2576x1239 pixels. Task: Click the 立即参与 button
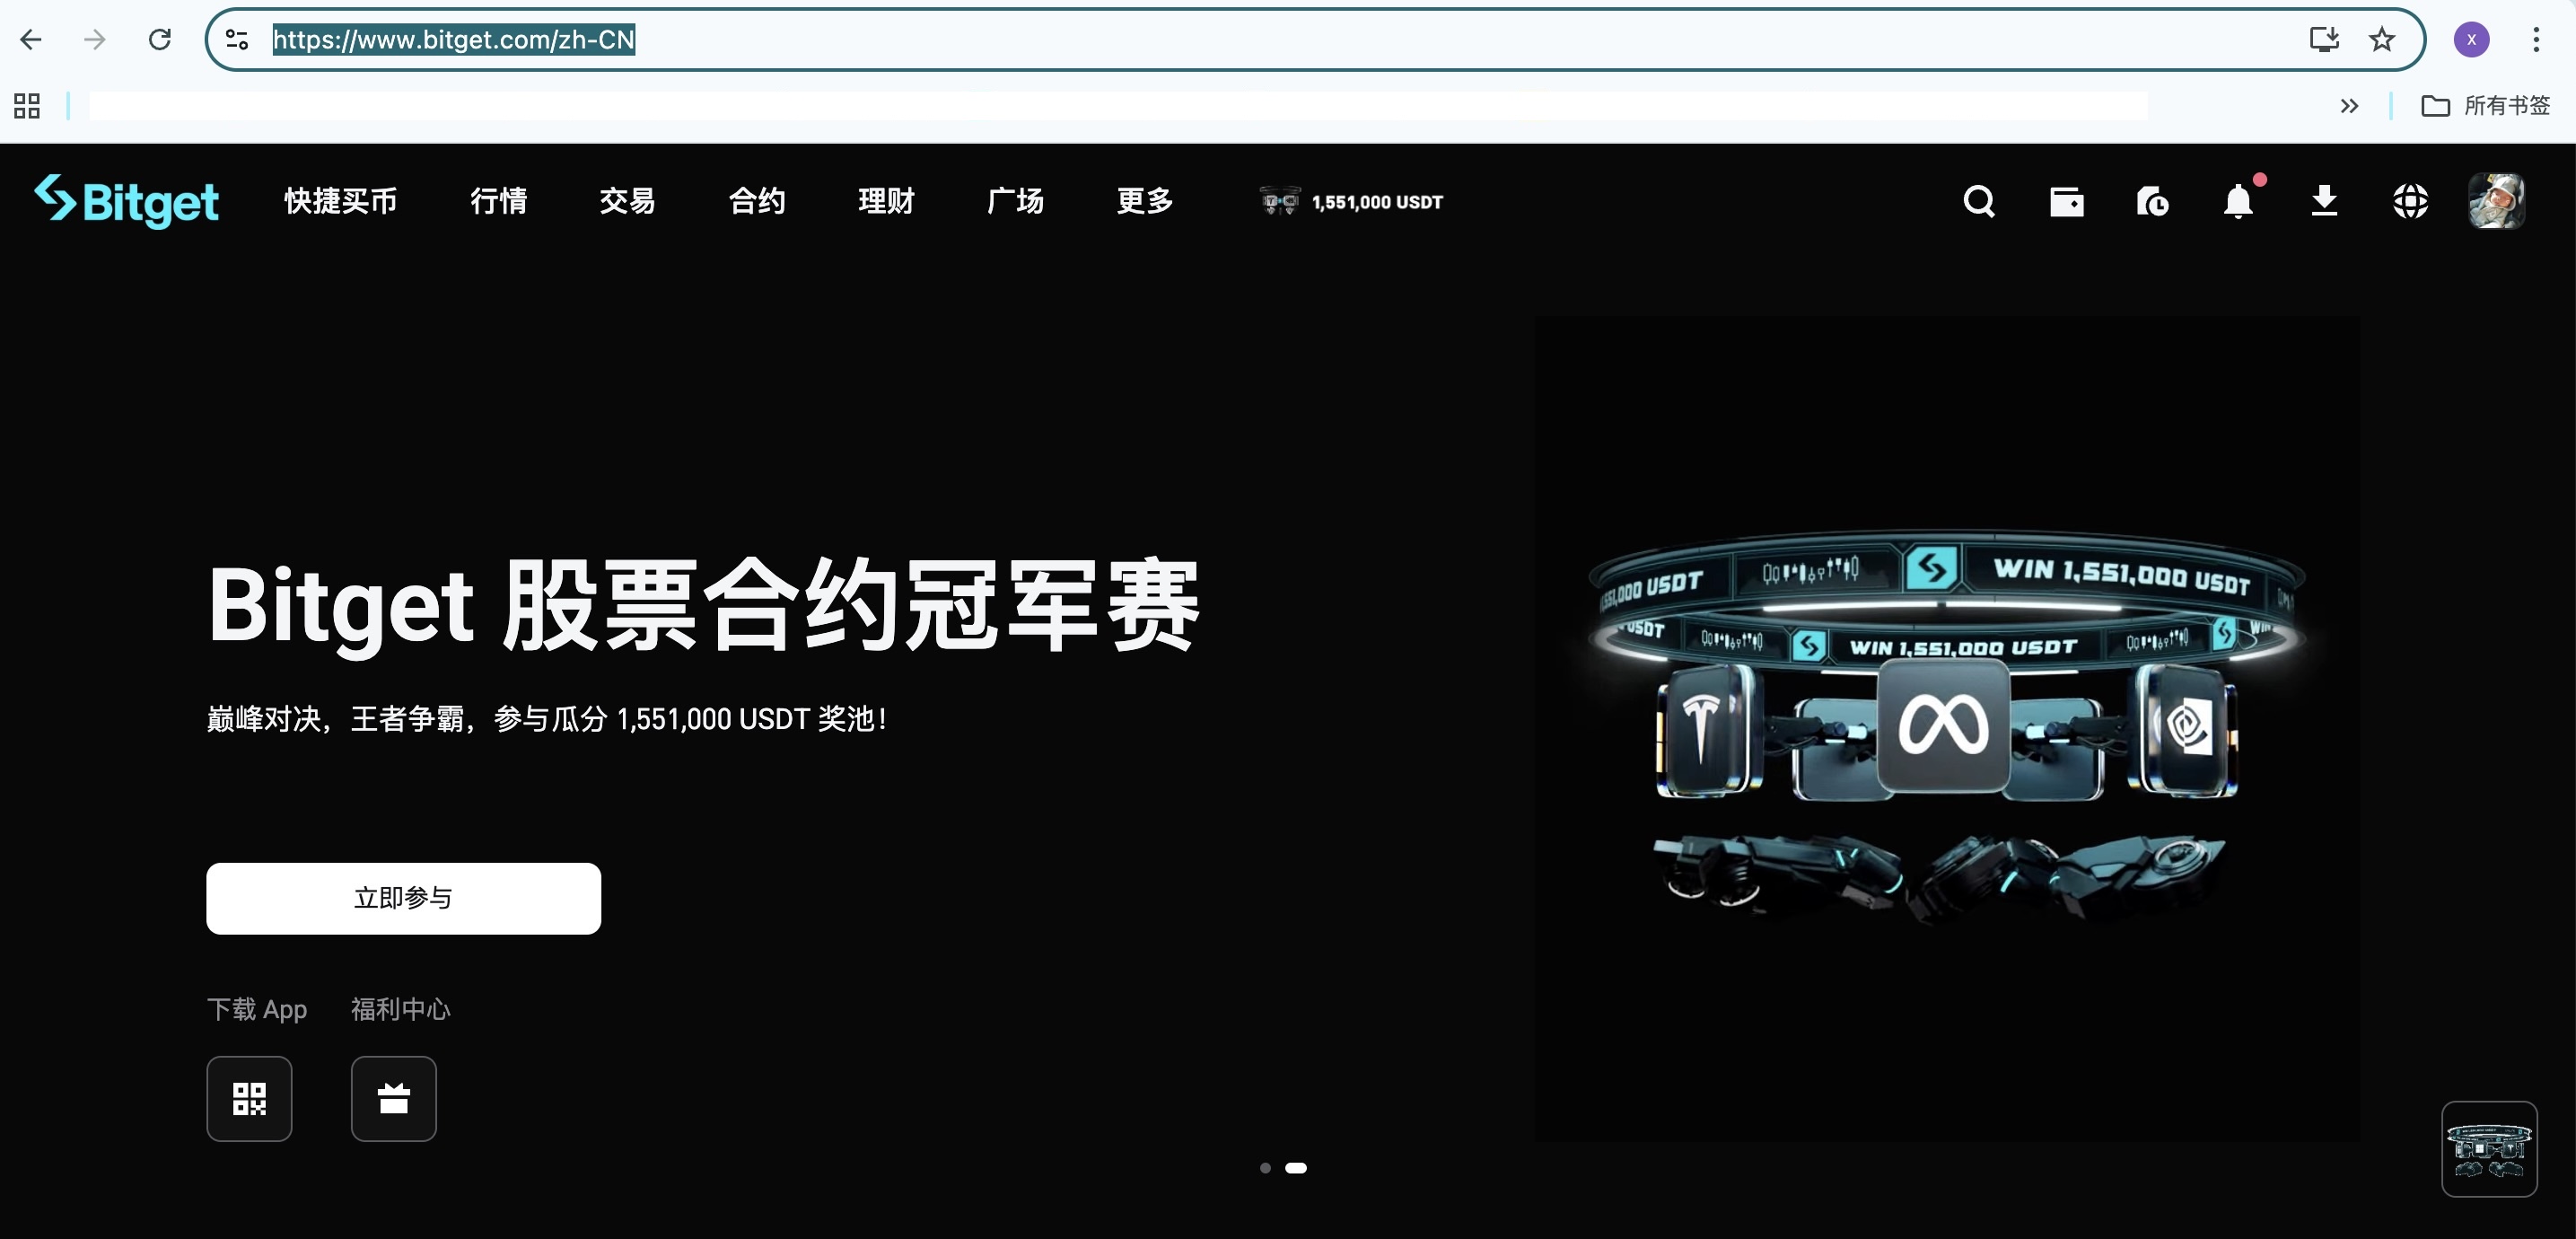pos(403,898)
